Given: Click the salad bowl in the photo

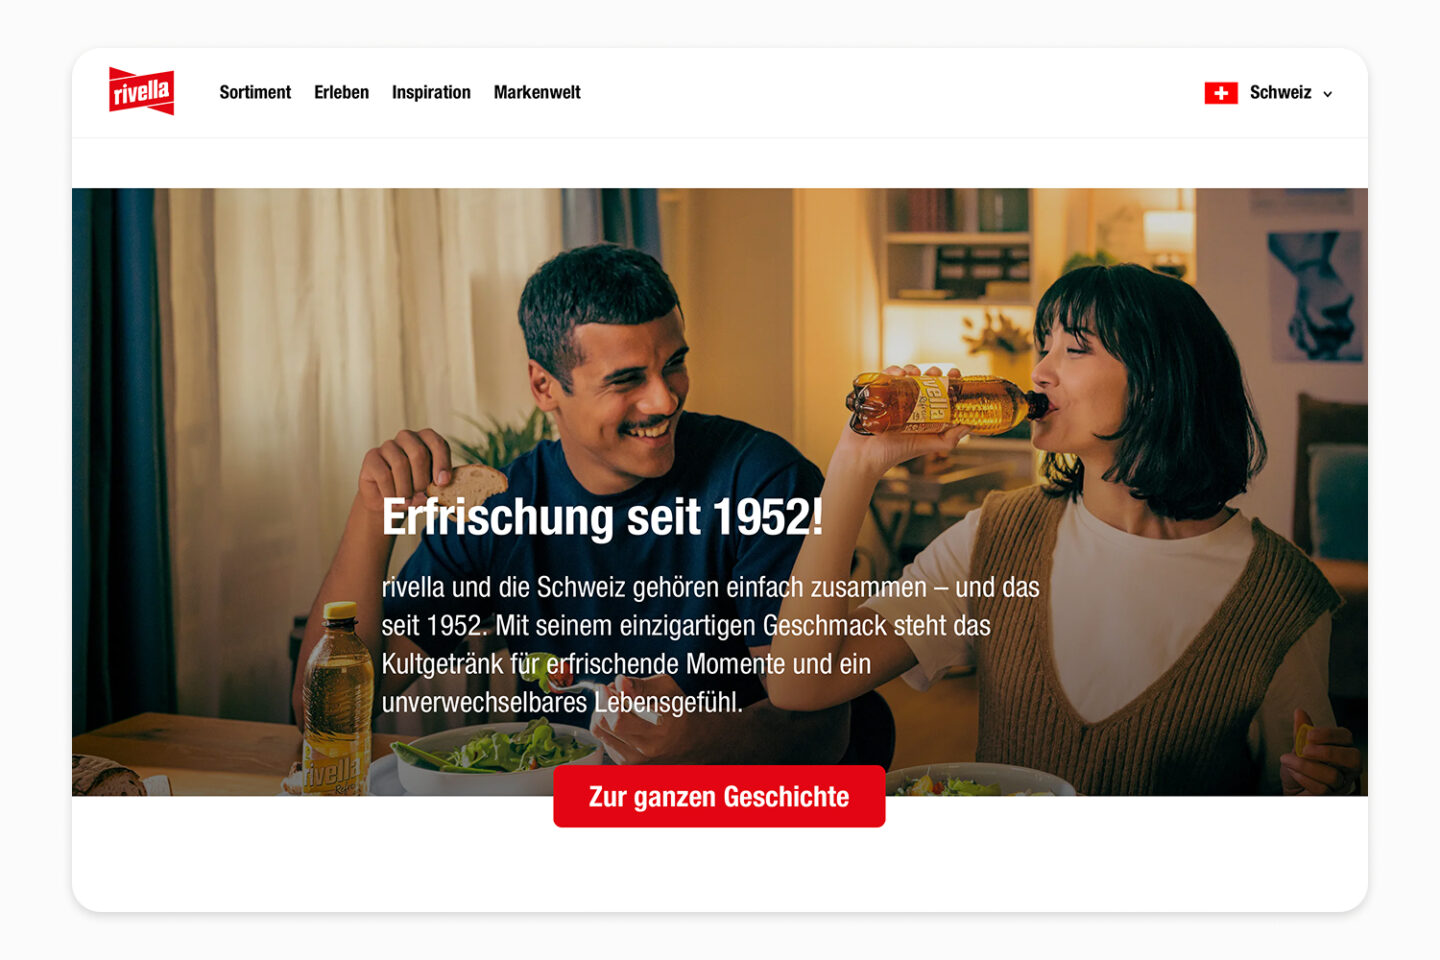Looking at the screenshot, I should tap(497, 758).
